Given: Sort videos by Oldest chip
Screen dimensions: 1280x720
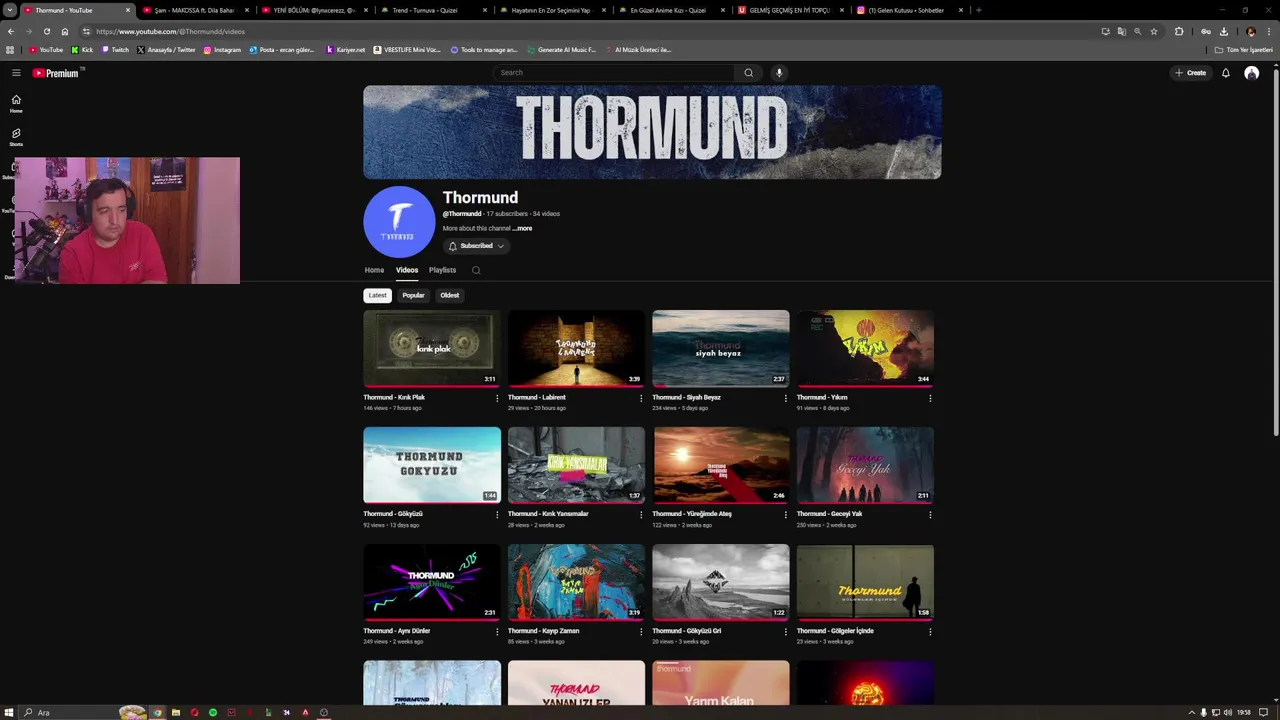Looking at the screenshot, I should [x=450, y=295].
